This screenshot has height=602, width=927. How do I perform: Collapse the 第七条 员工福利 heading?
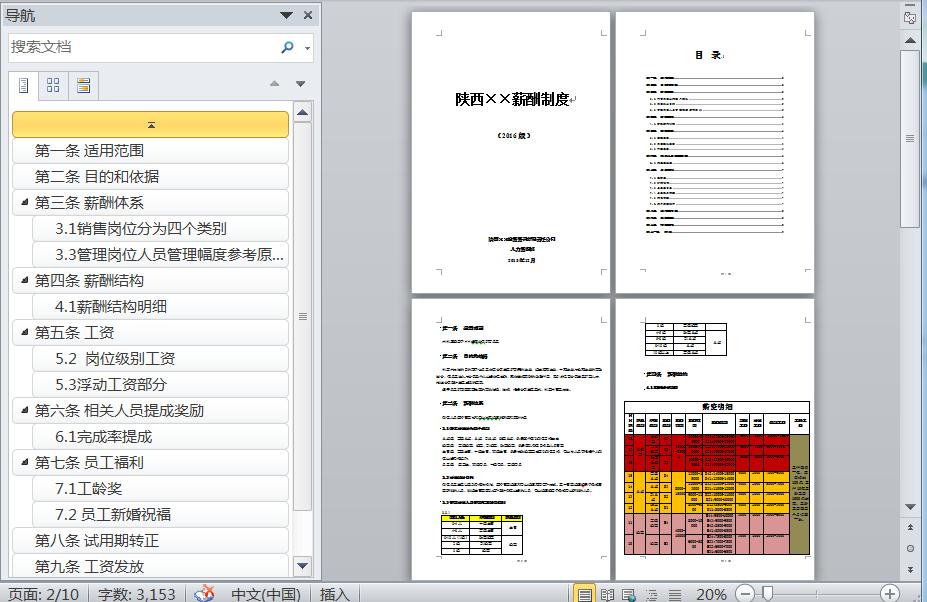click(23, 462)
